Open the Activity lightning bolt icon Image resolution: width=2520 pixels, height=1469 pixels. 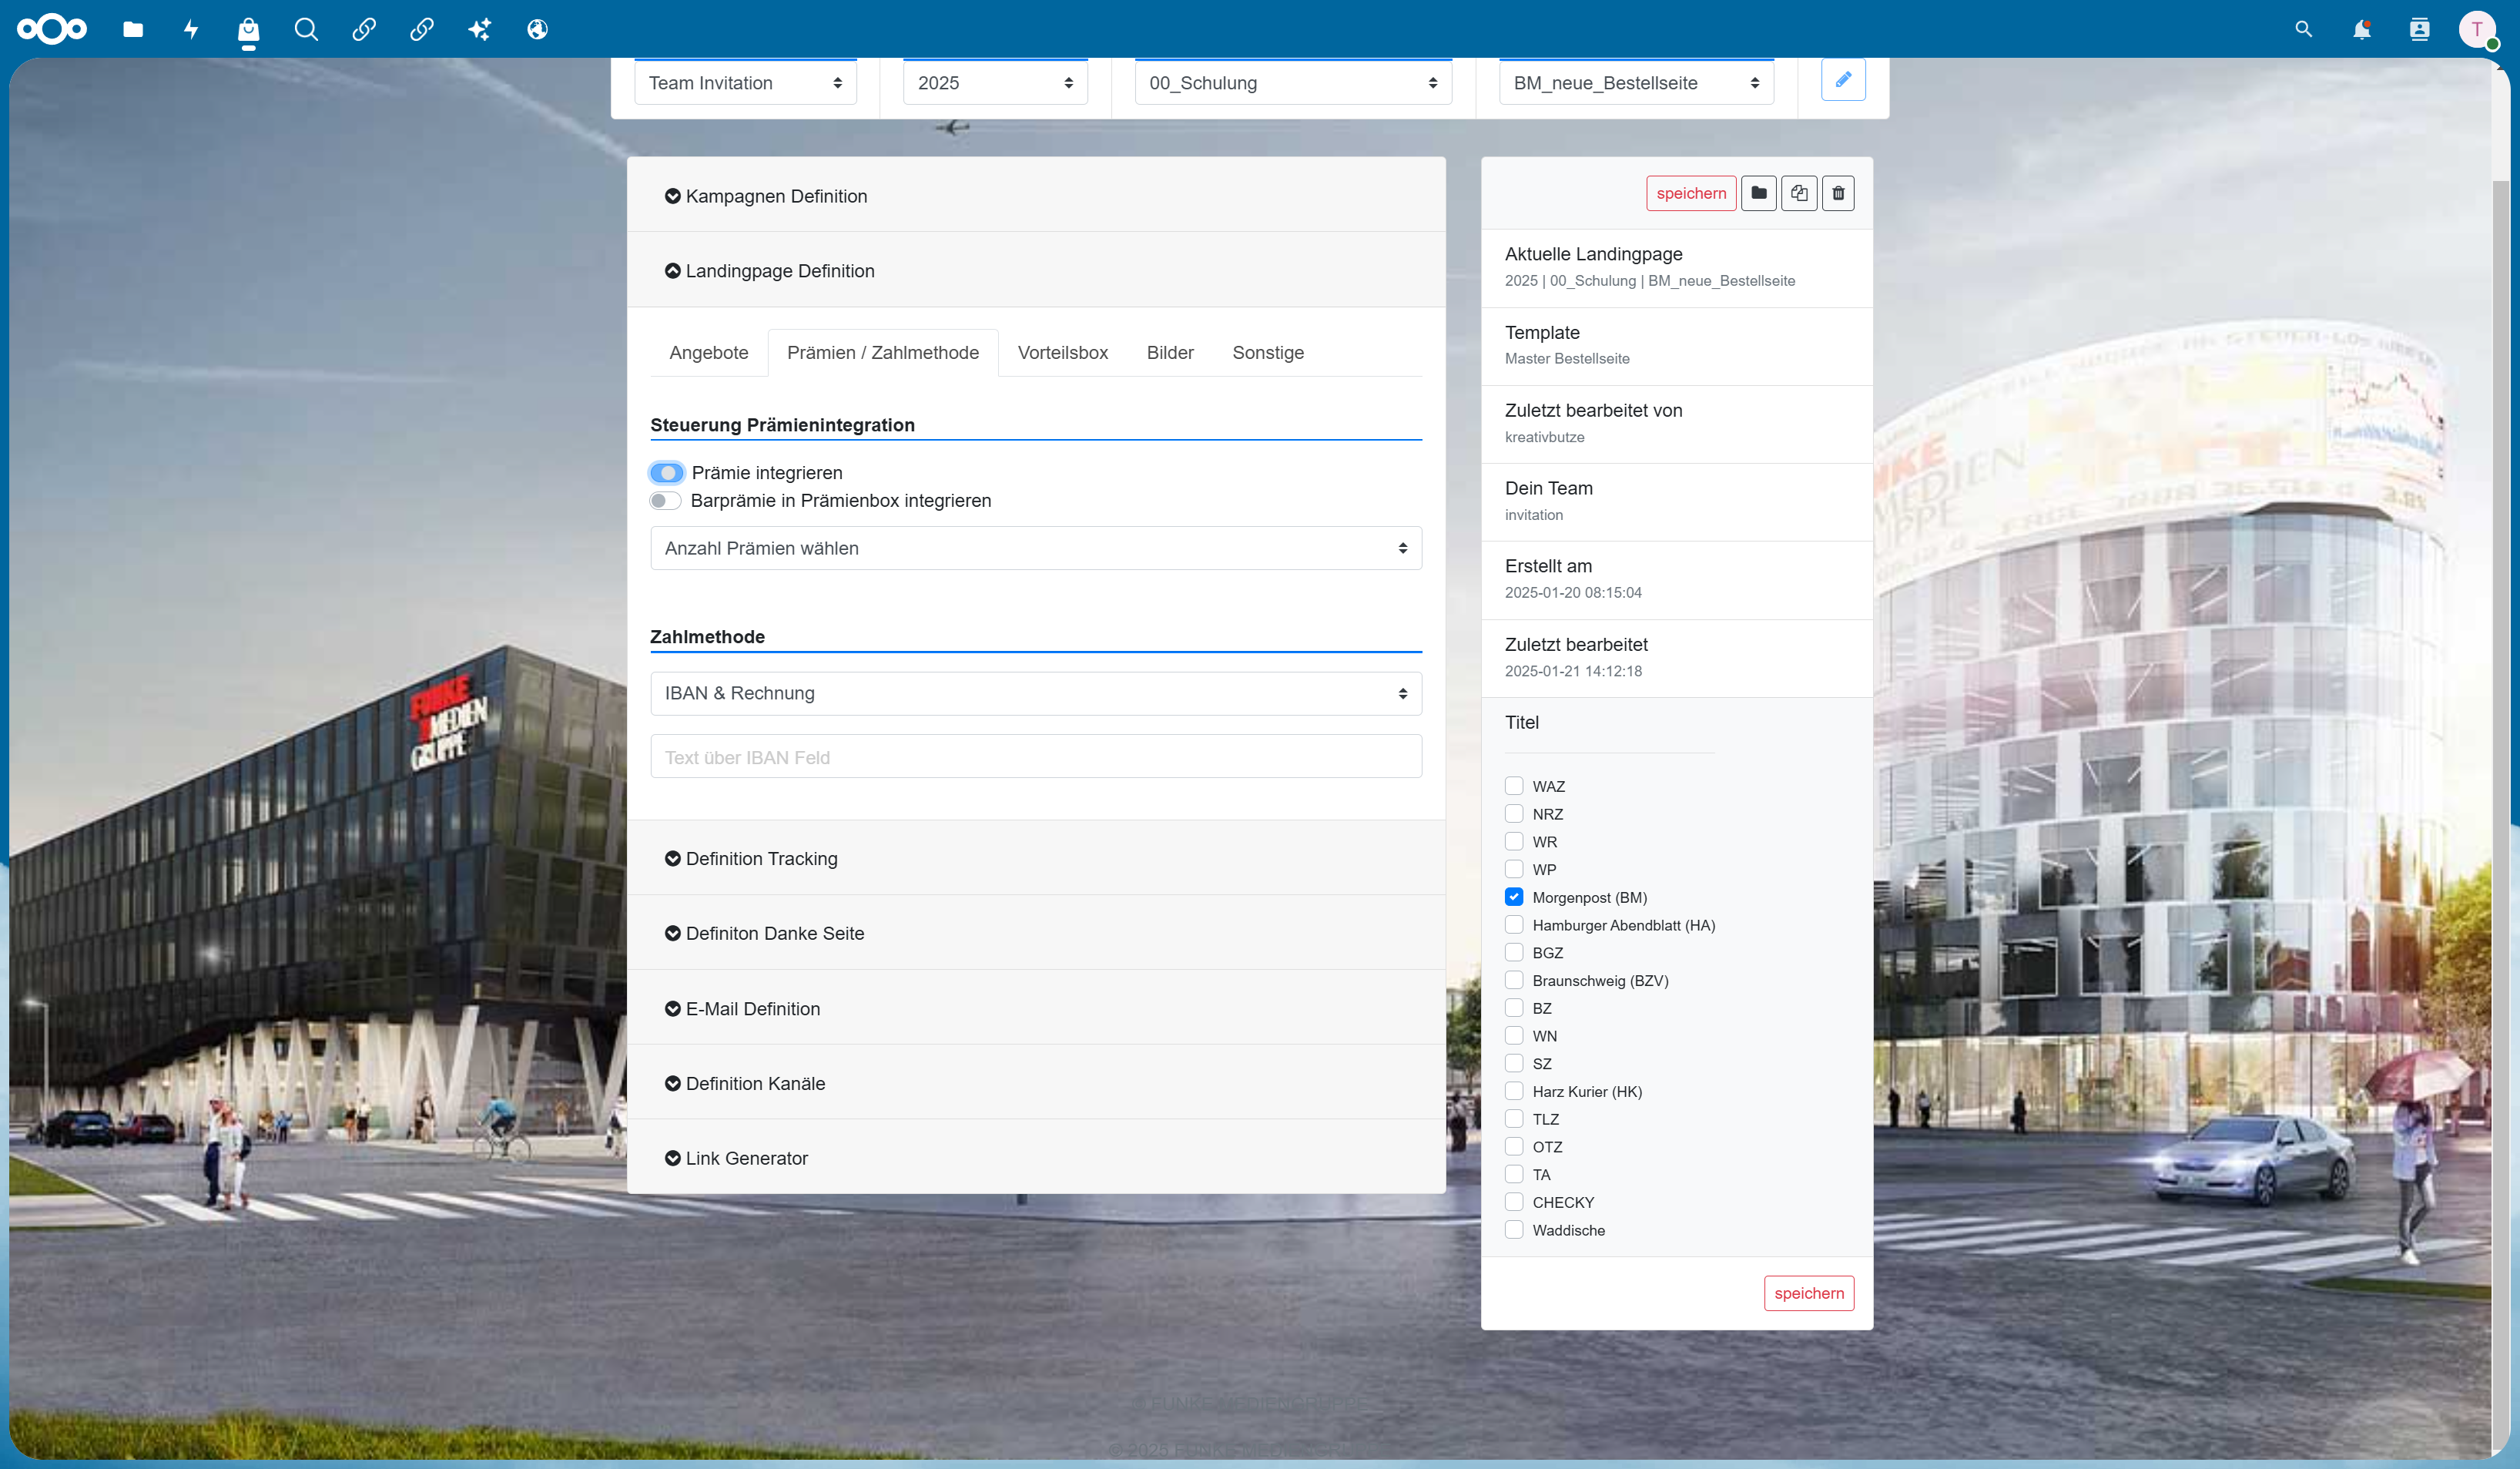[191, 29]
